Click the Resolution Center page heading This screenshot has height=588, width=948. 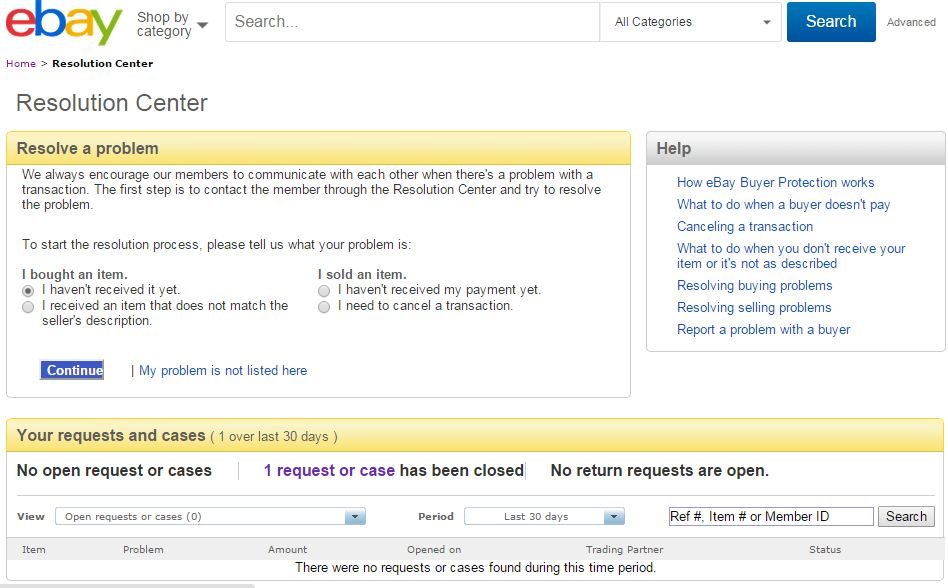[x=112, y=103]
